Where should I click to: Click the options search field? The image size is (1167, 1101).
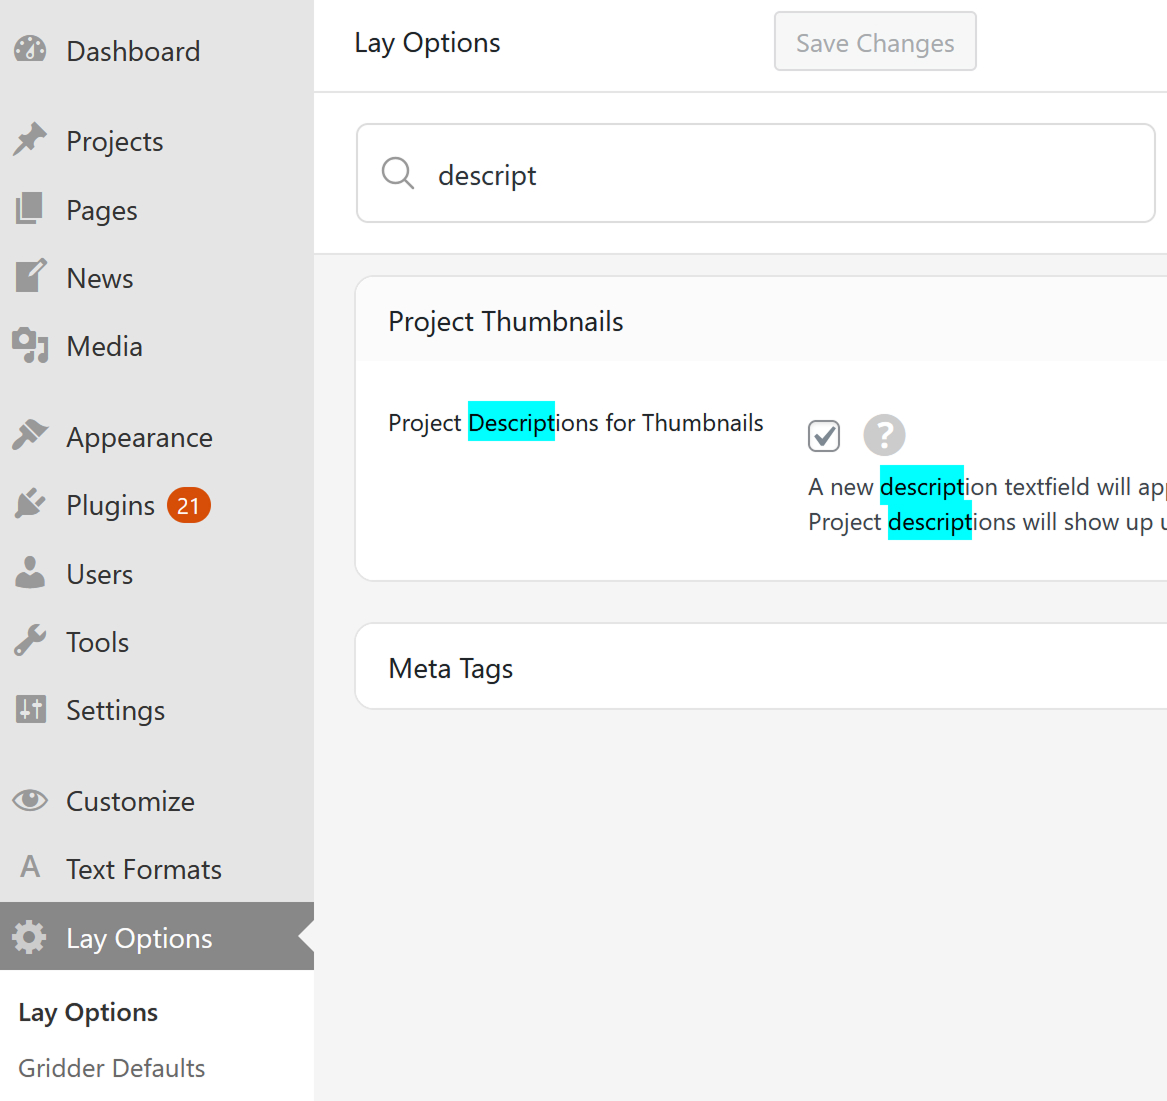(780, 174)
